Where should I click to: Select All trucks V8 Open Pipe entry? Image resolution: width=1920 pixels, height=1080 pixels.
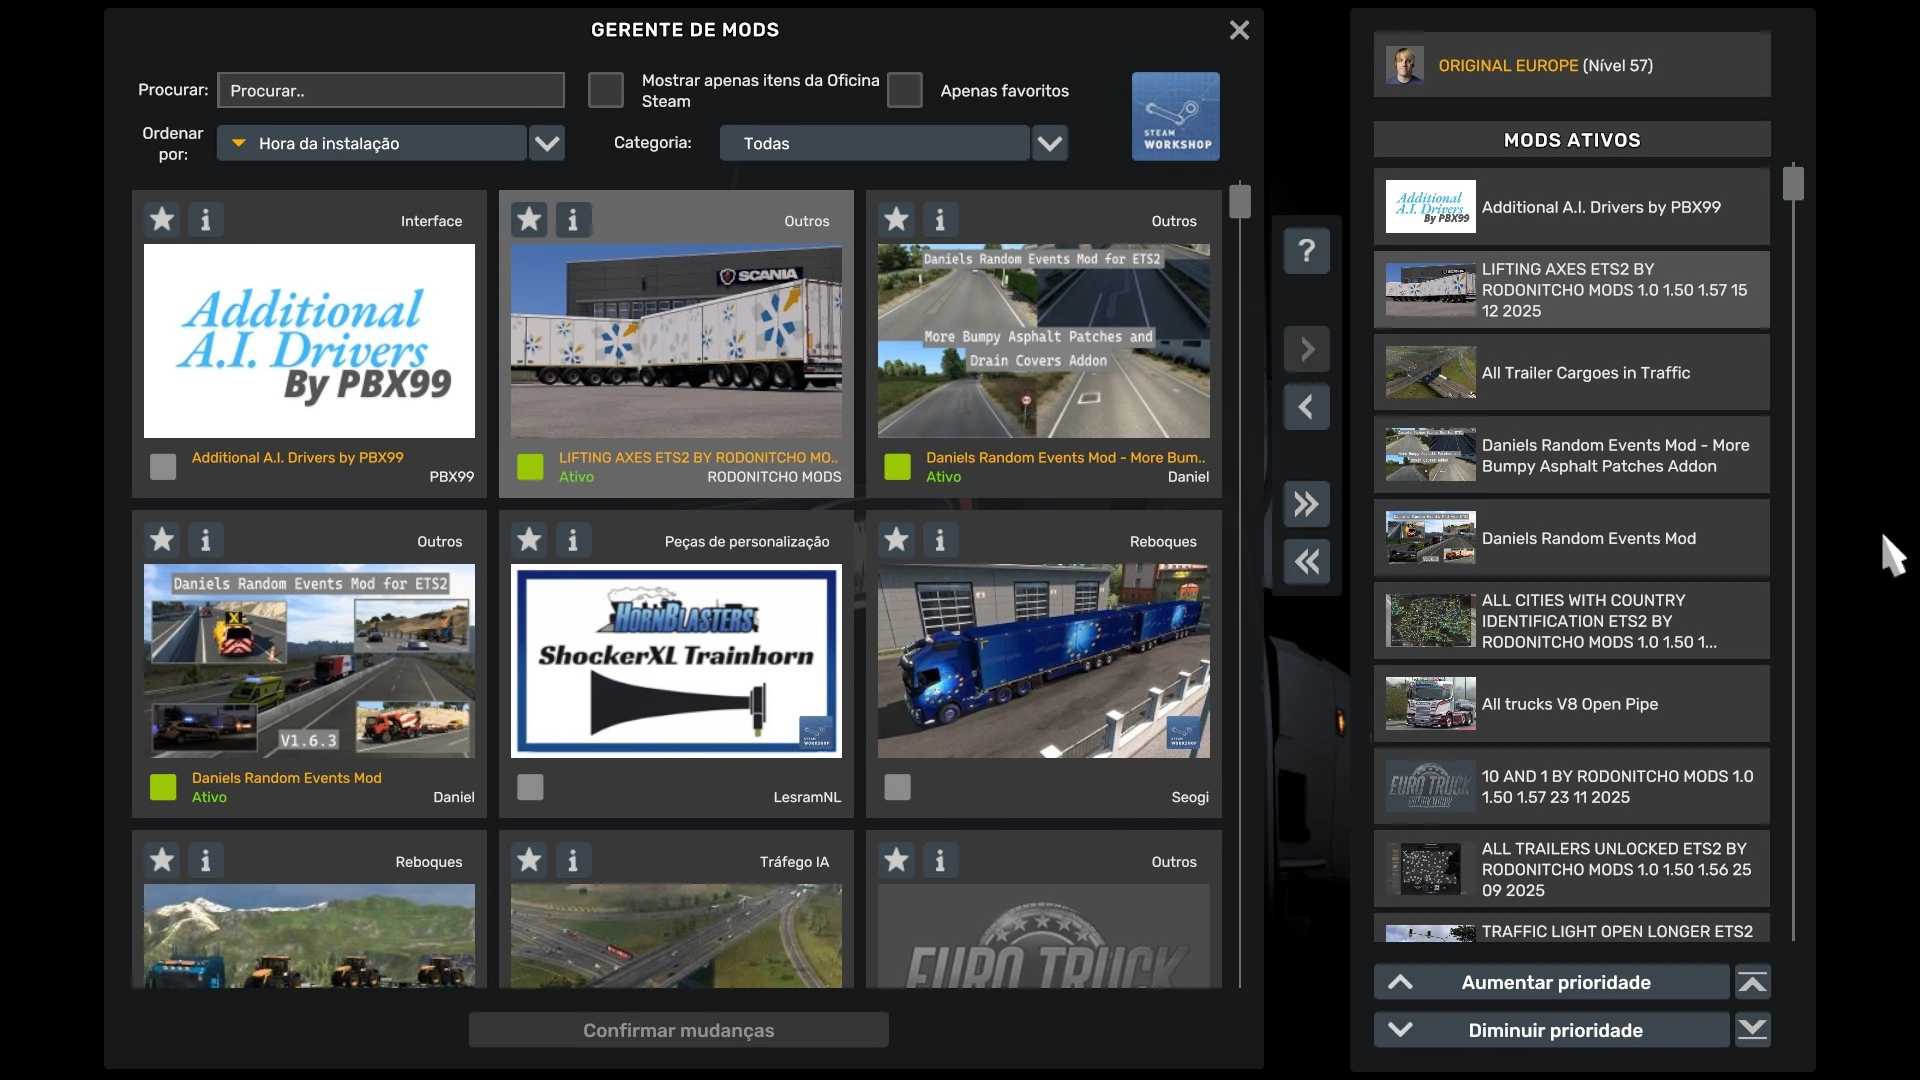1571,704
